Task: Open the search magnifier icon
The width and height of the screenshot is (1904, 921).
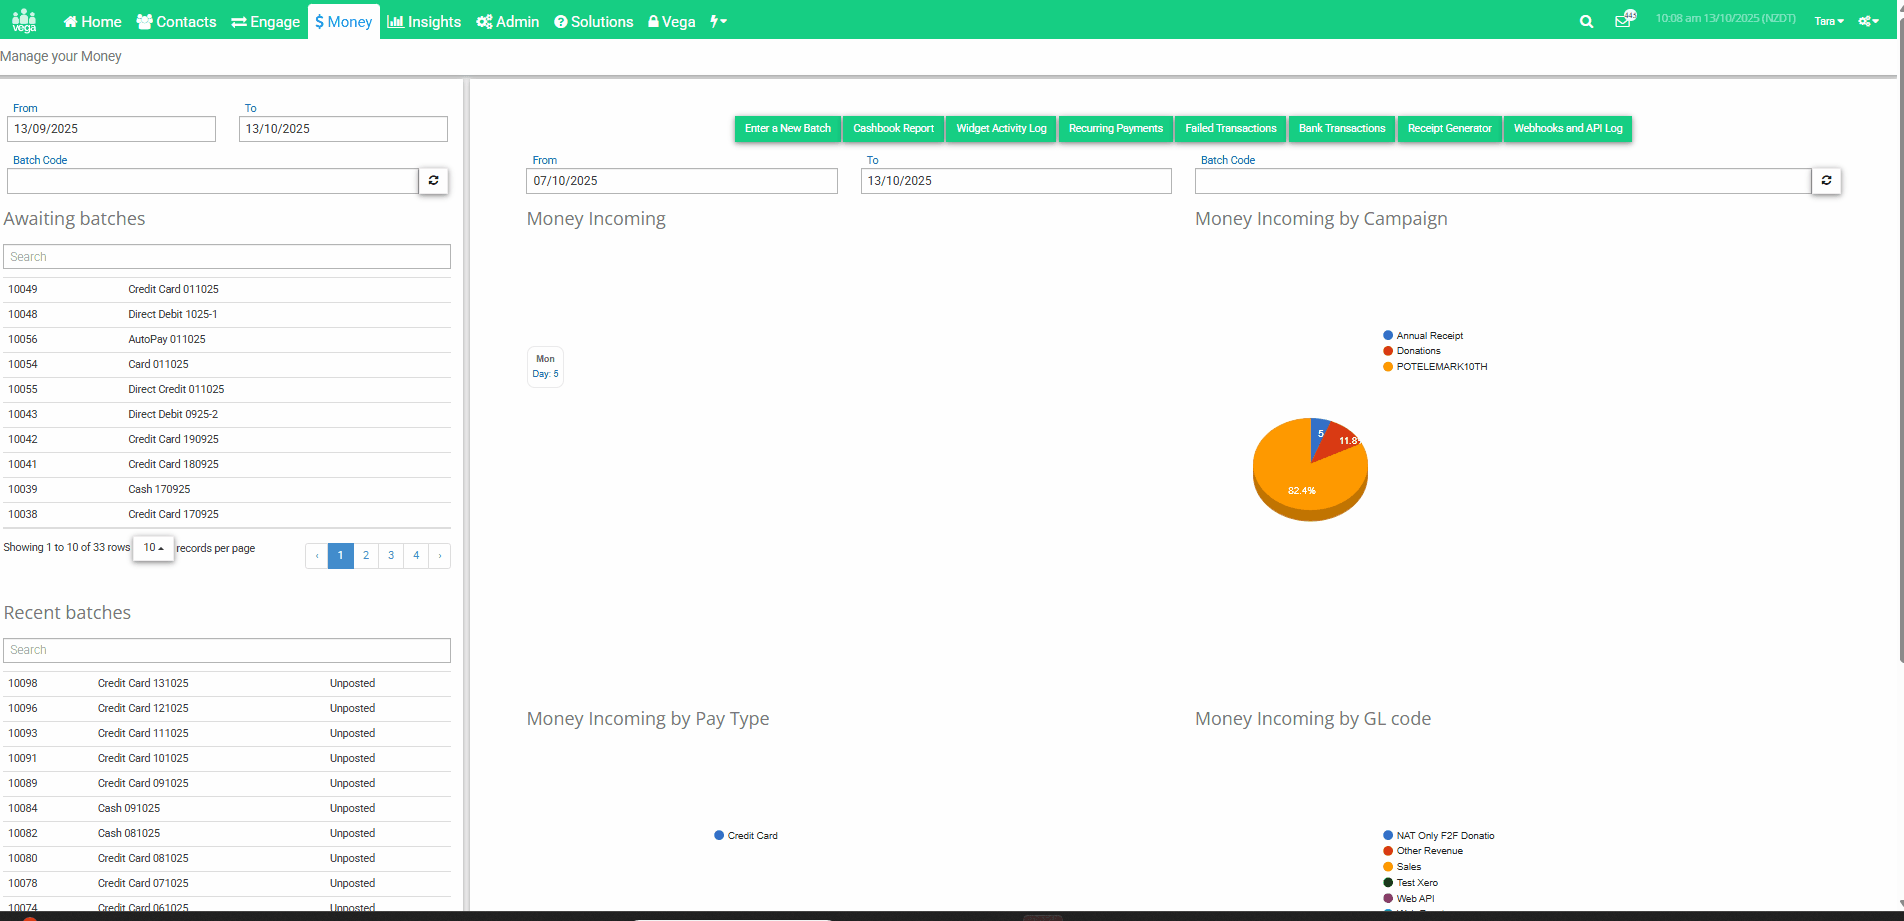Action: (1586, 21)
